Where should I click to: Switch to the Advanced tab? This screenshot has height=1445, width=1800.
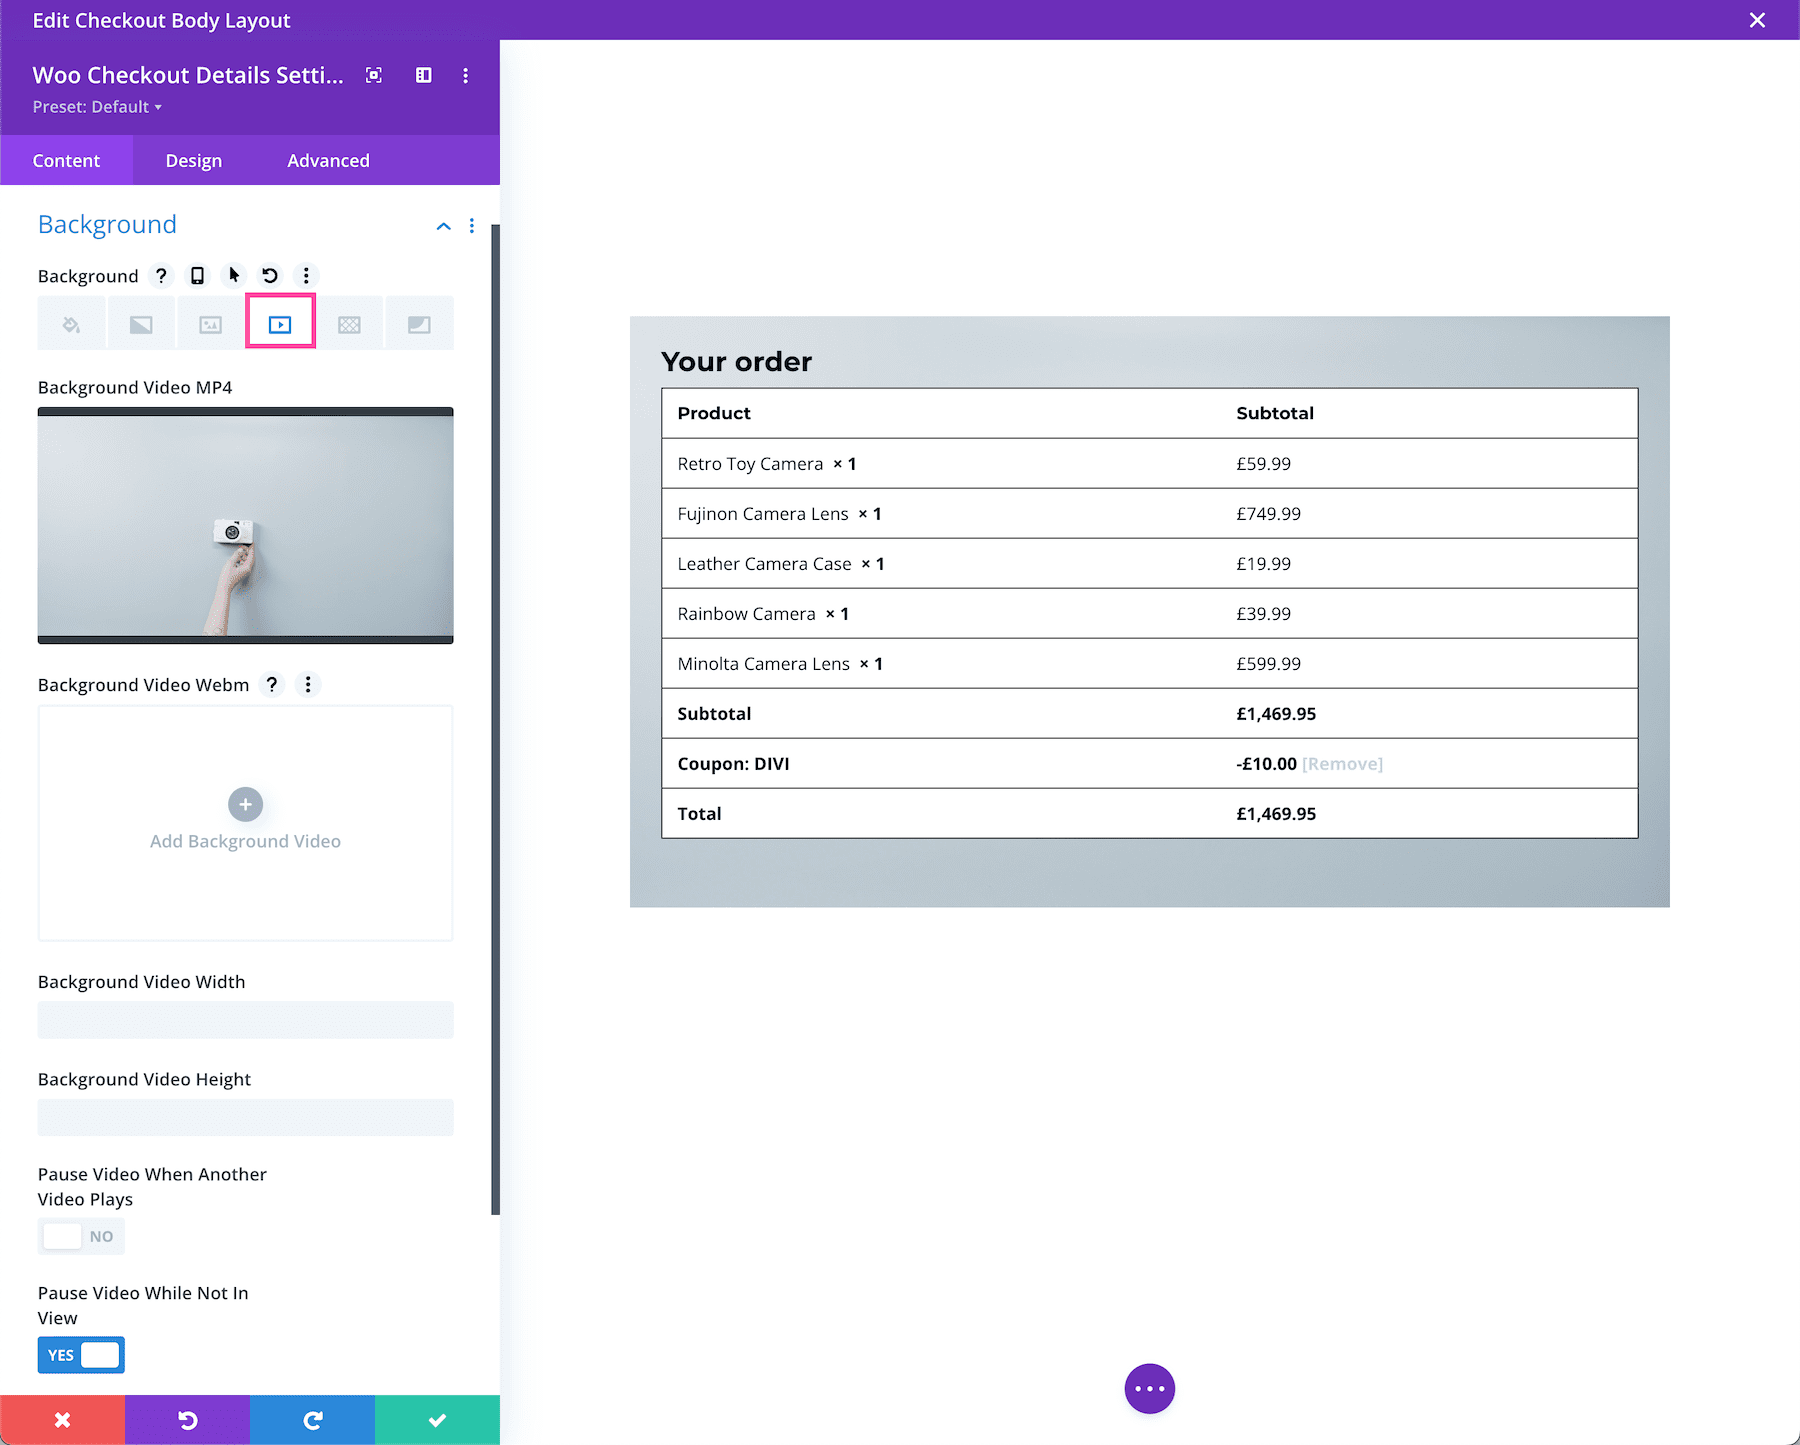point(328,160)
